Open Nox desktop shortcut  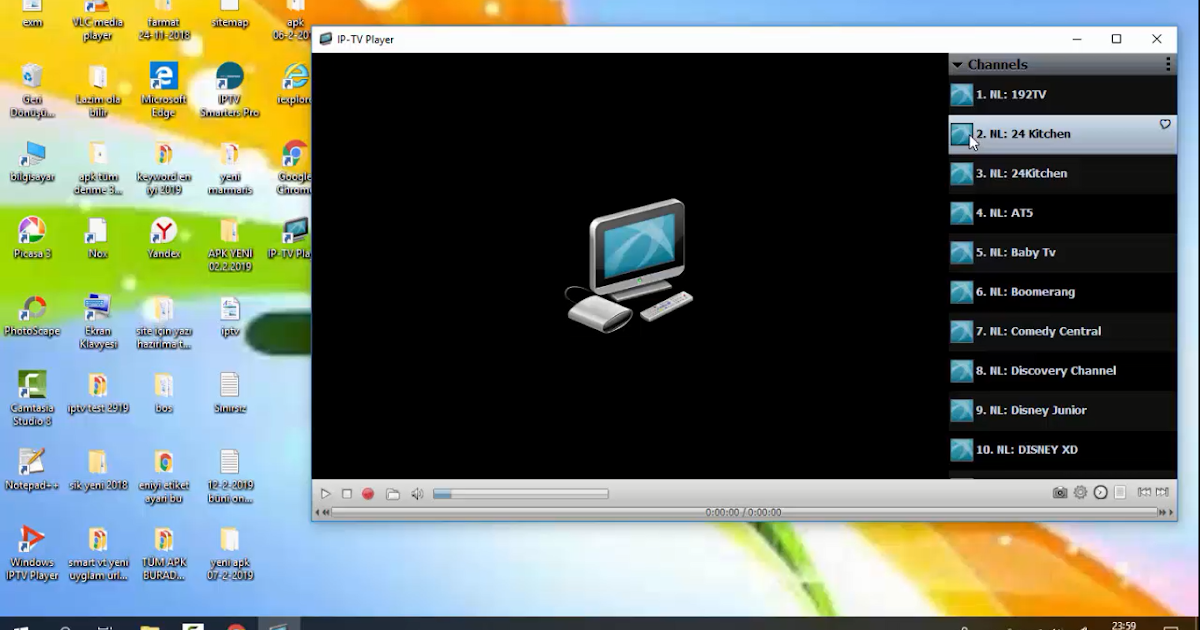coord(97,238)
